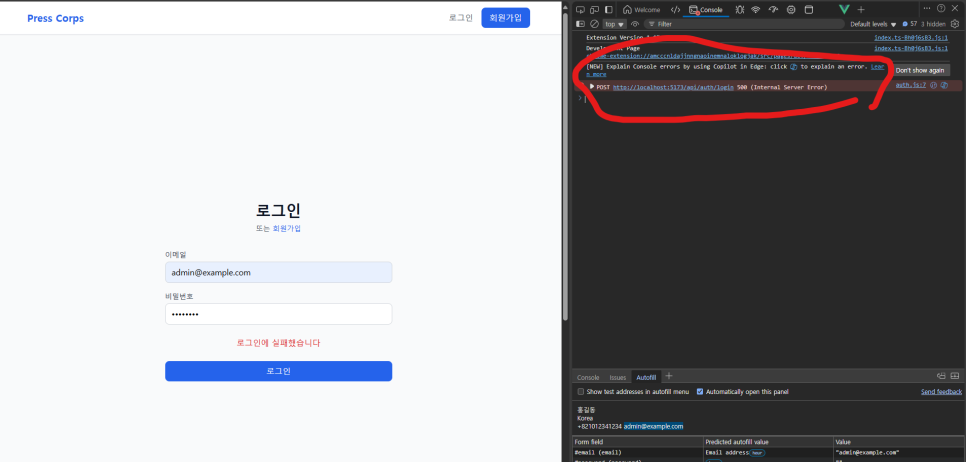Show the console sidebar icon
The height and width of the screenshot is (462, 966).
coord(580,24)
